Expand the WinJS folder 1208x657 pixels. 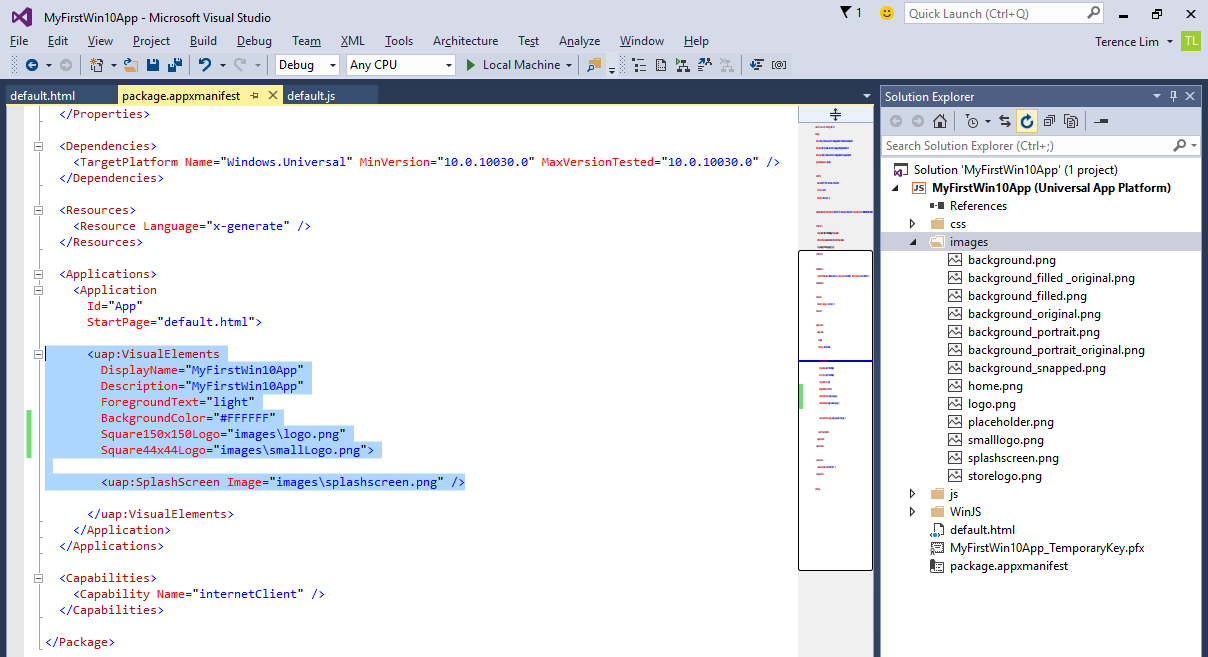coord(912,512)
